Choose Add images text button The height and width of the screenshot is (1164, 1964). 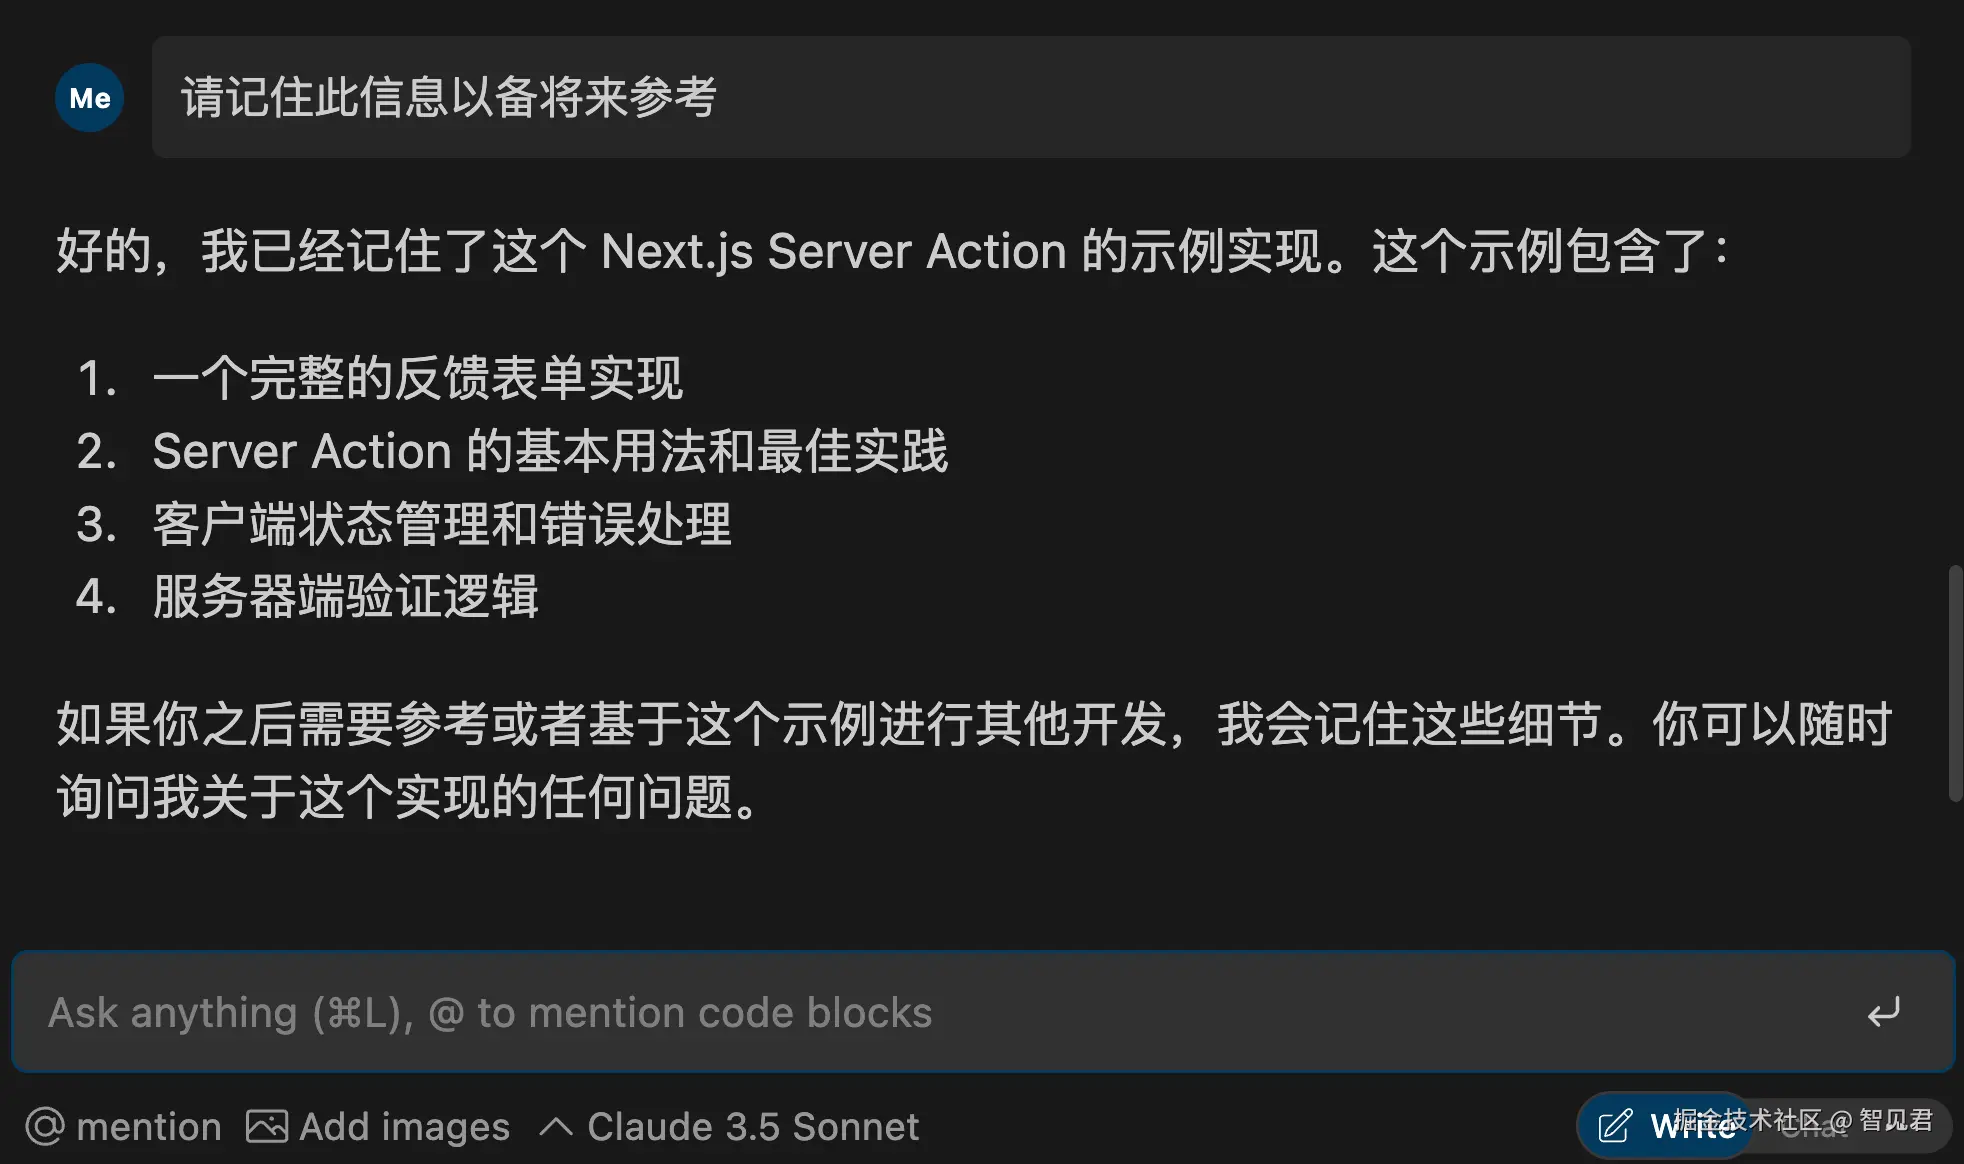tap(404, 1127)
